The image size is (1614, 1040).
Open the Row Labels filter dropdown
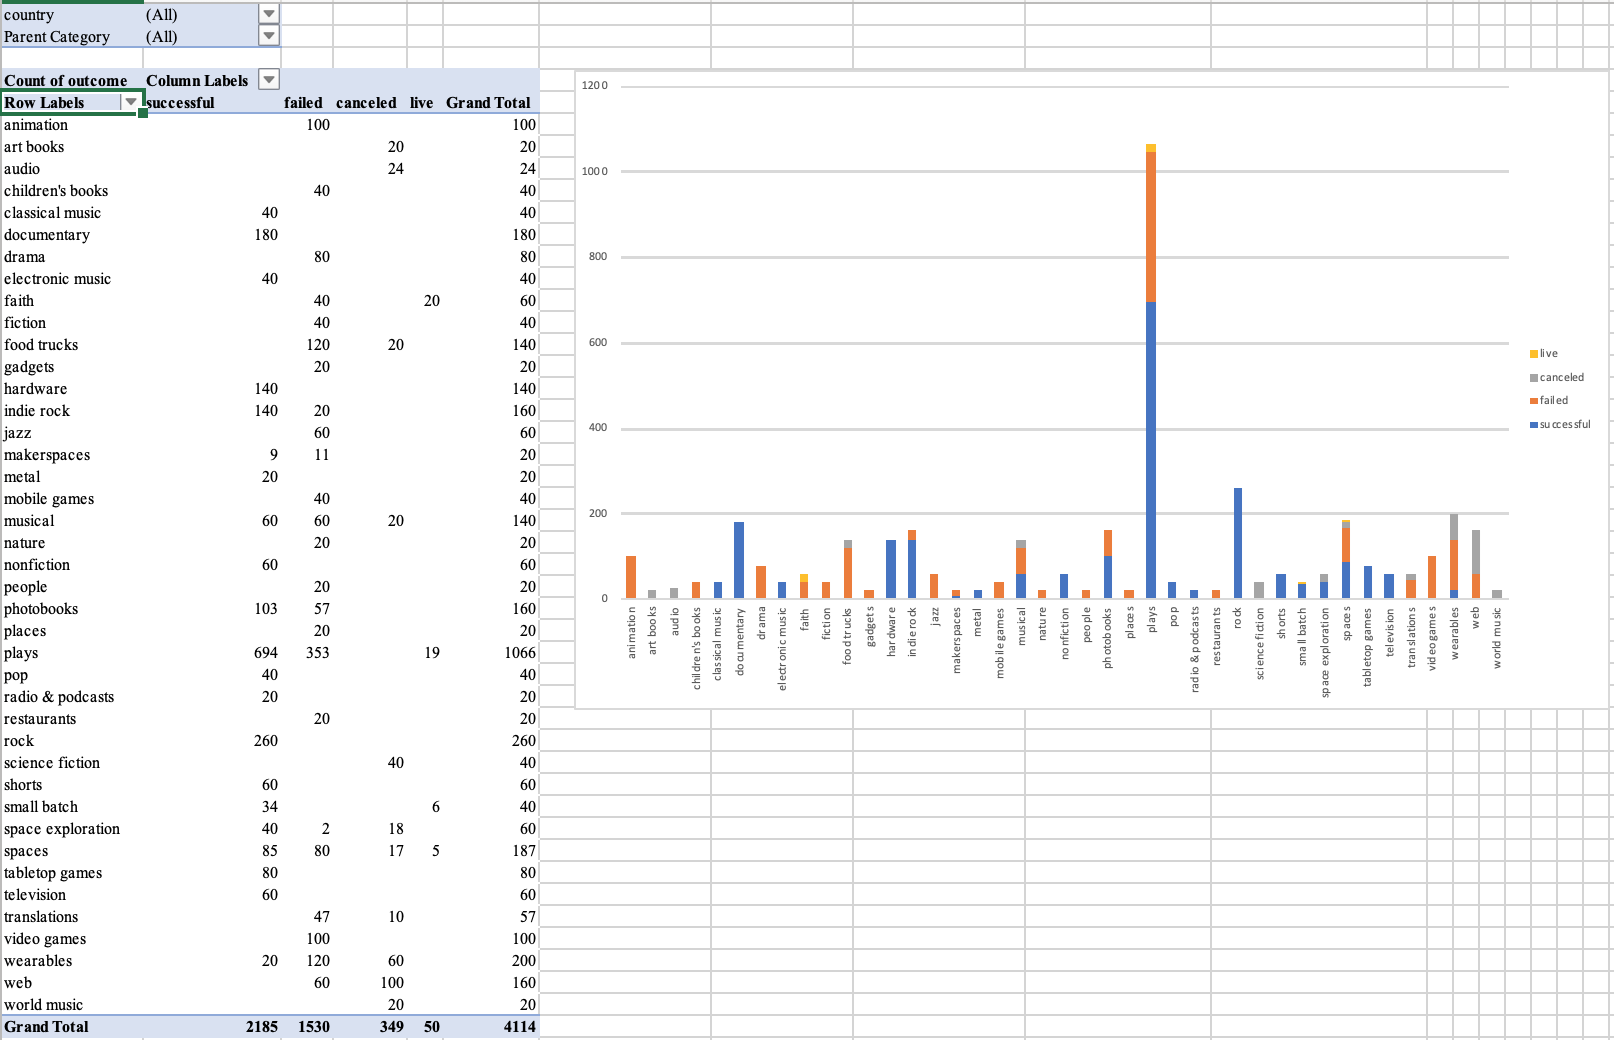(x=133, y=102)
